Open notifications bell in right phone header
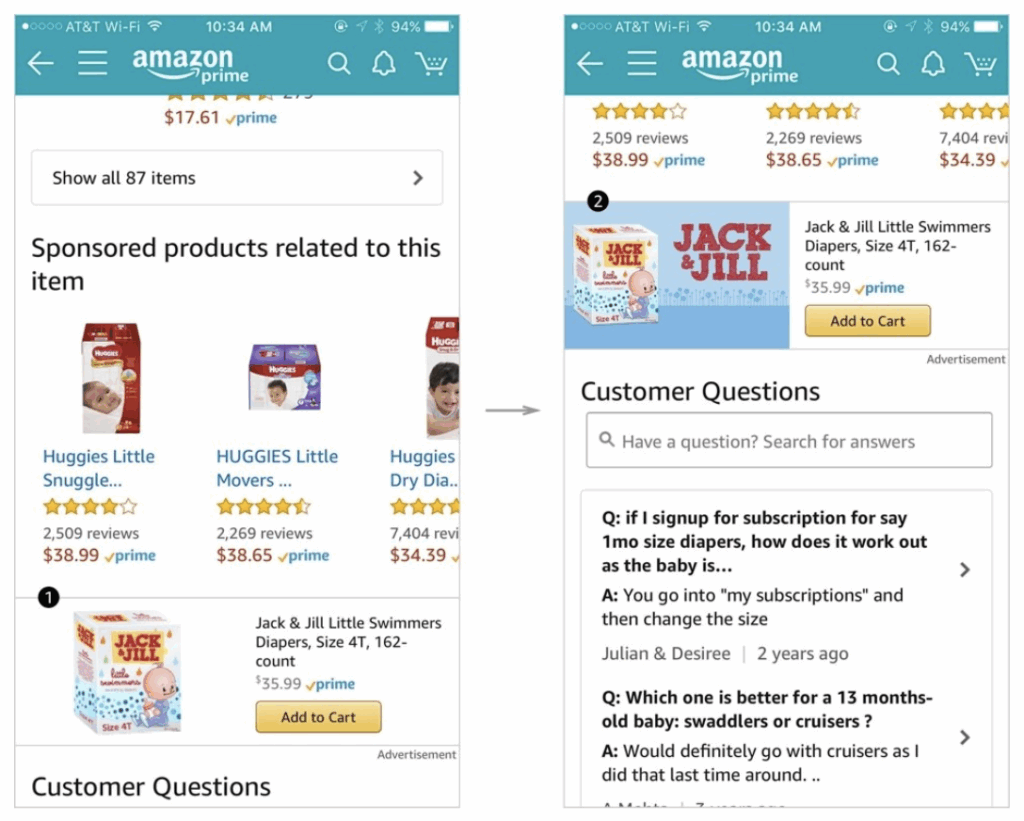This screenshot has width=1024, height=821. click(x=933, y=63)
